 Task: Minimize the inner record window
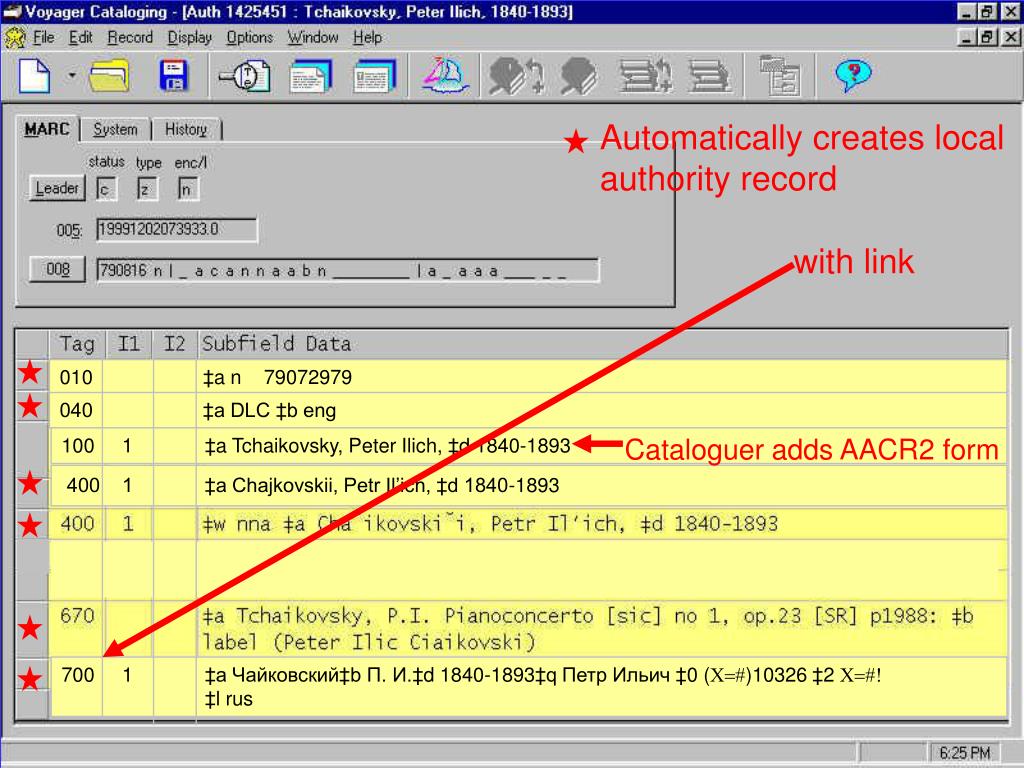967,37
